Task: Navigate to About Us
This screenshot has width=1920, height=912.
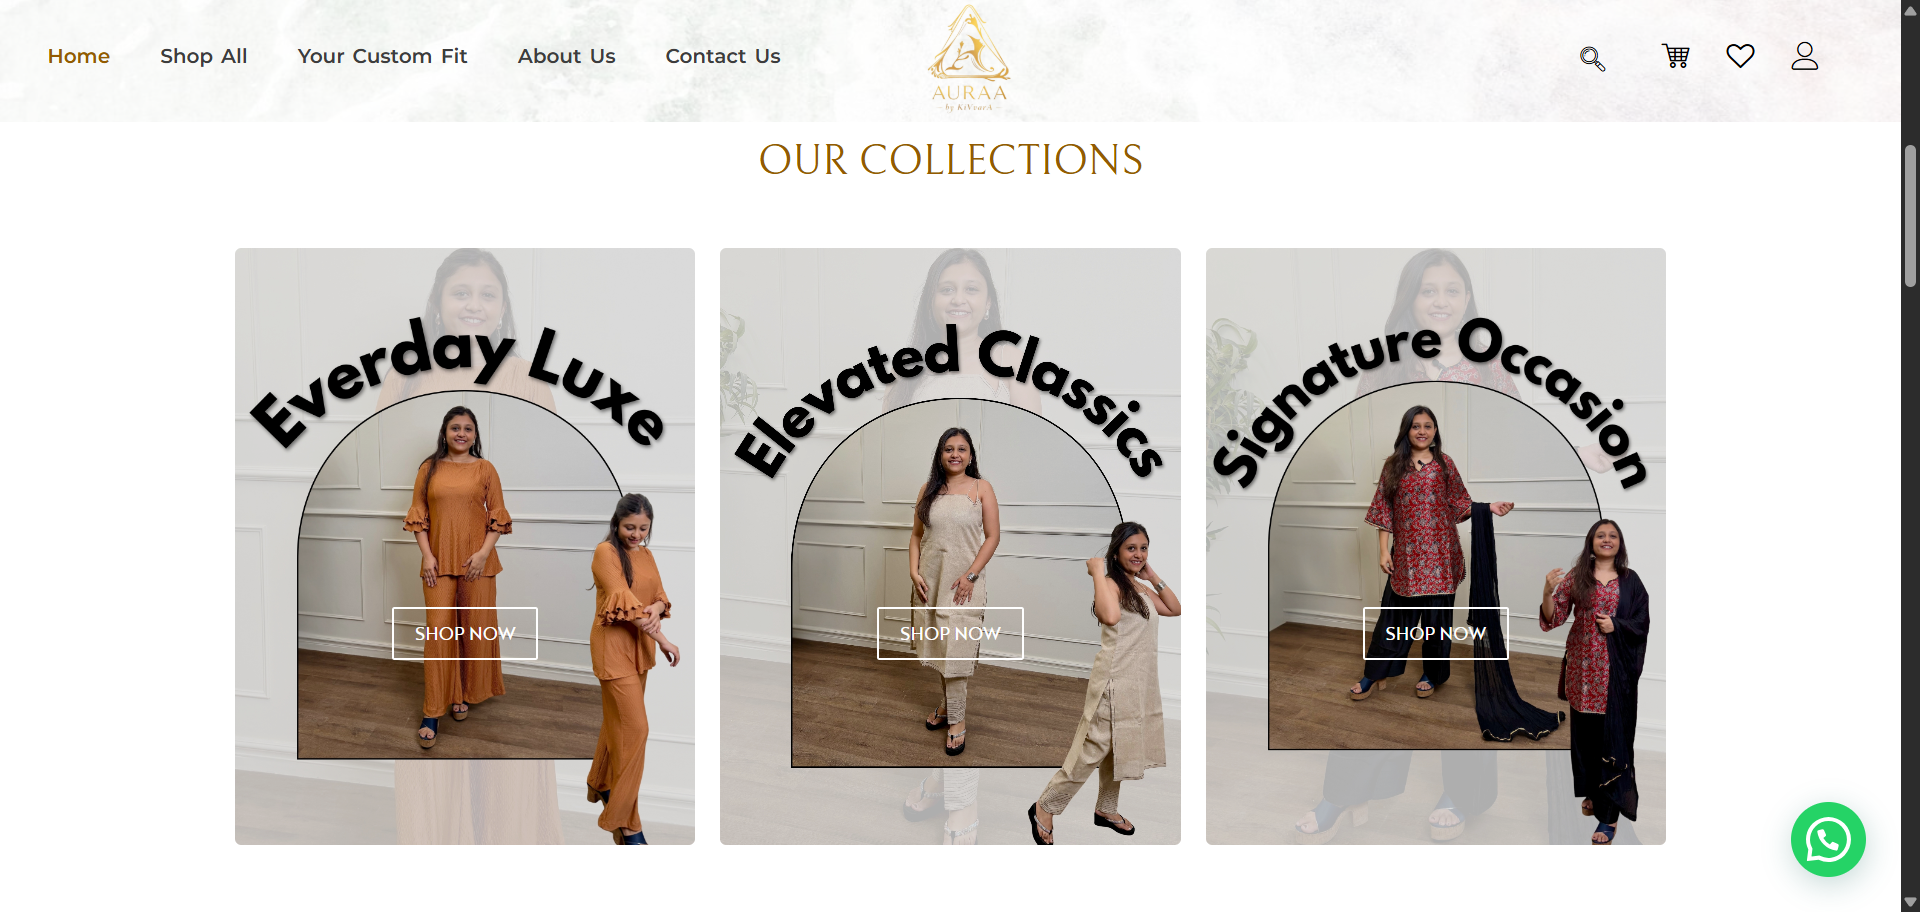Action: pos(566,56)
